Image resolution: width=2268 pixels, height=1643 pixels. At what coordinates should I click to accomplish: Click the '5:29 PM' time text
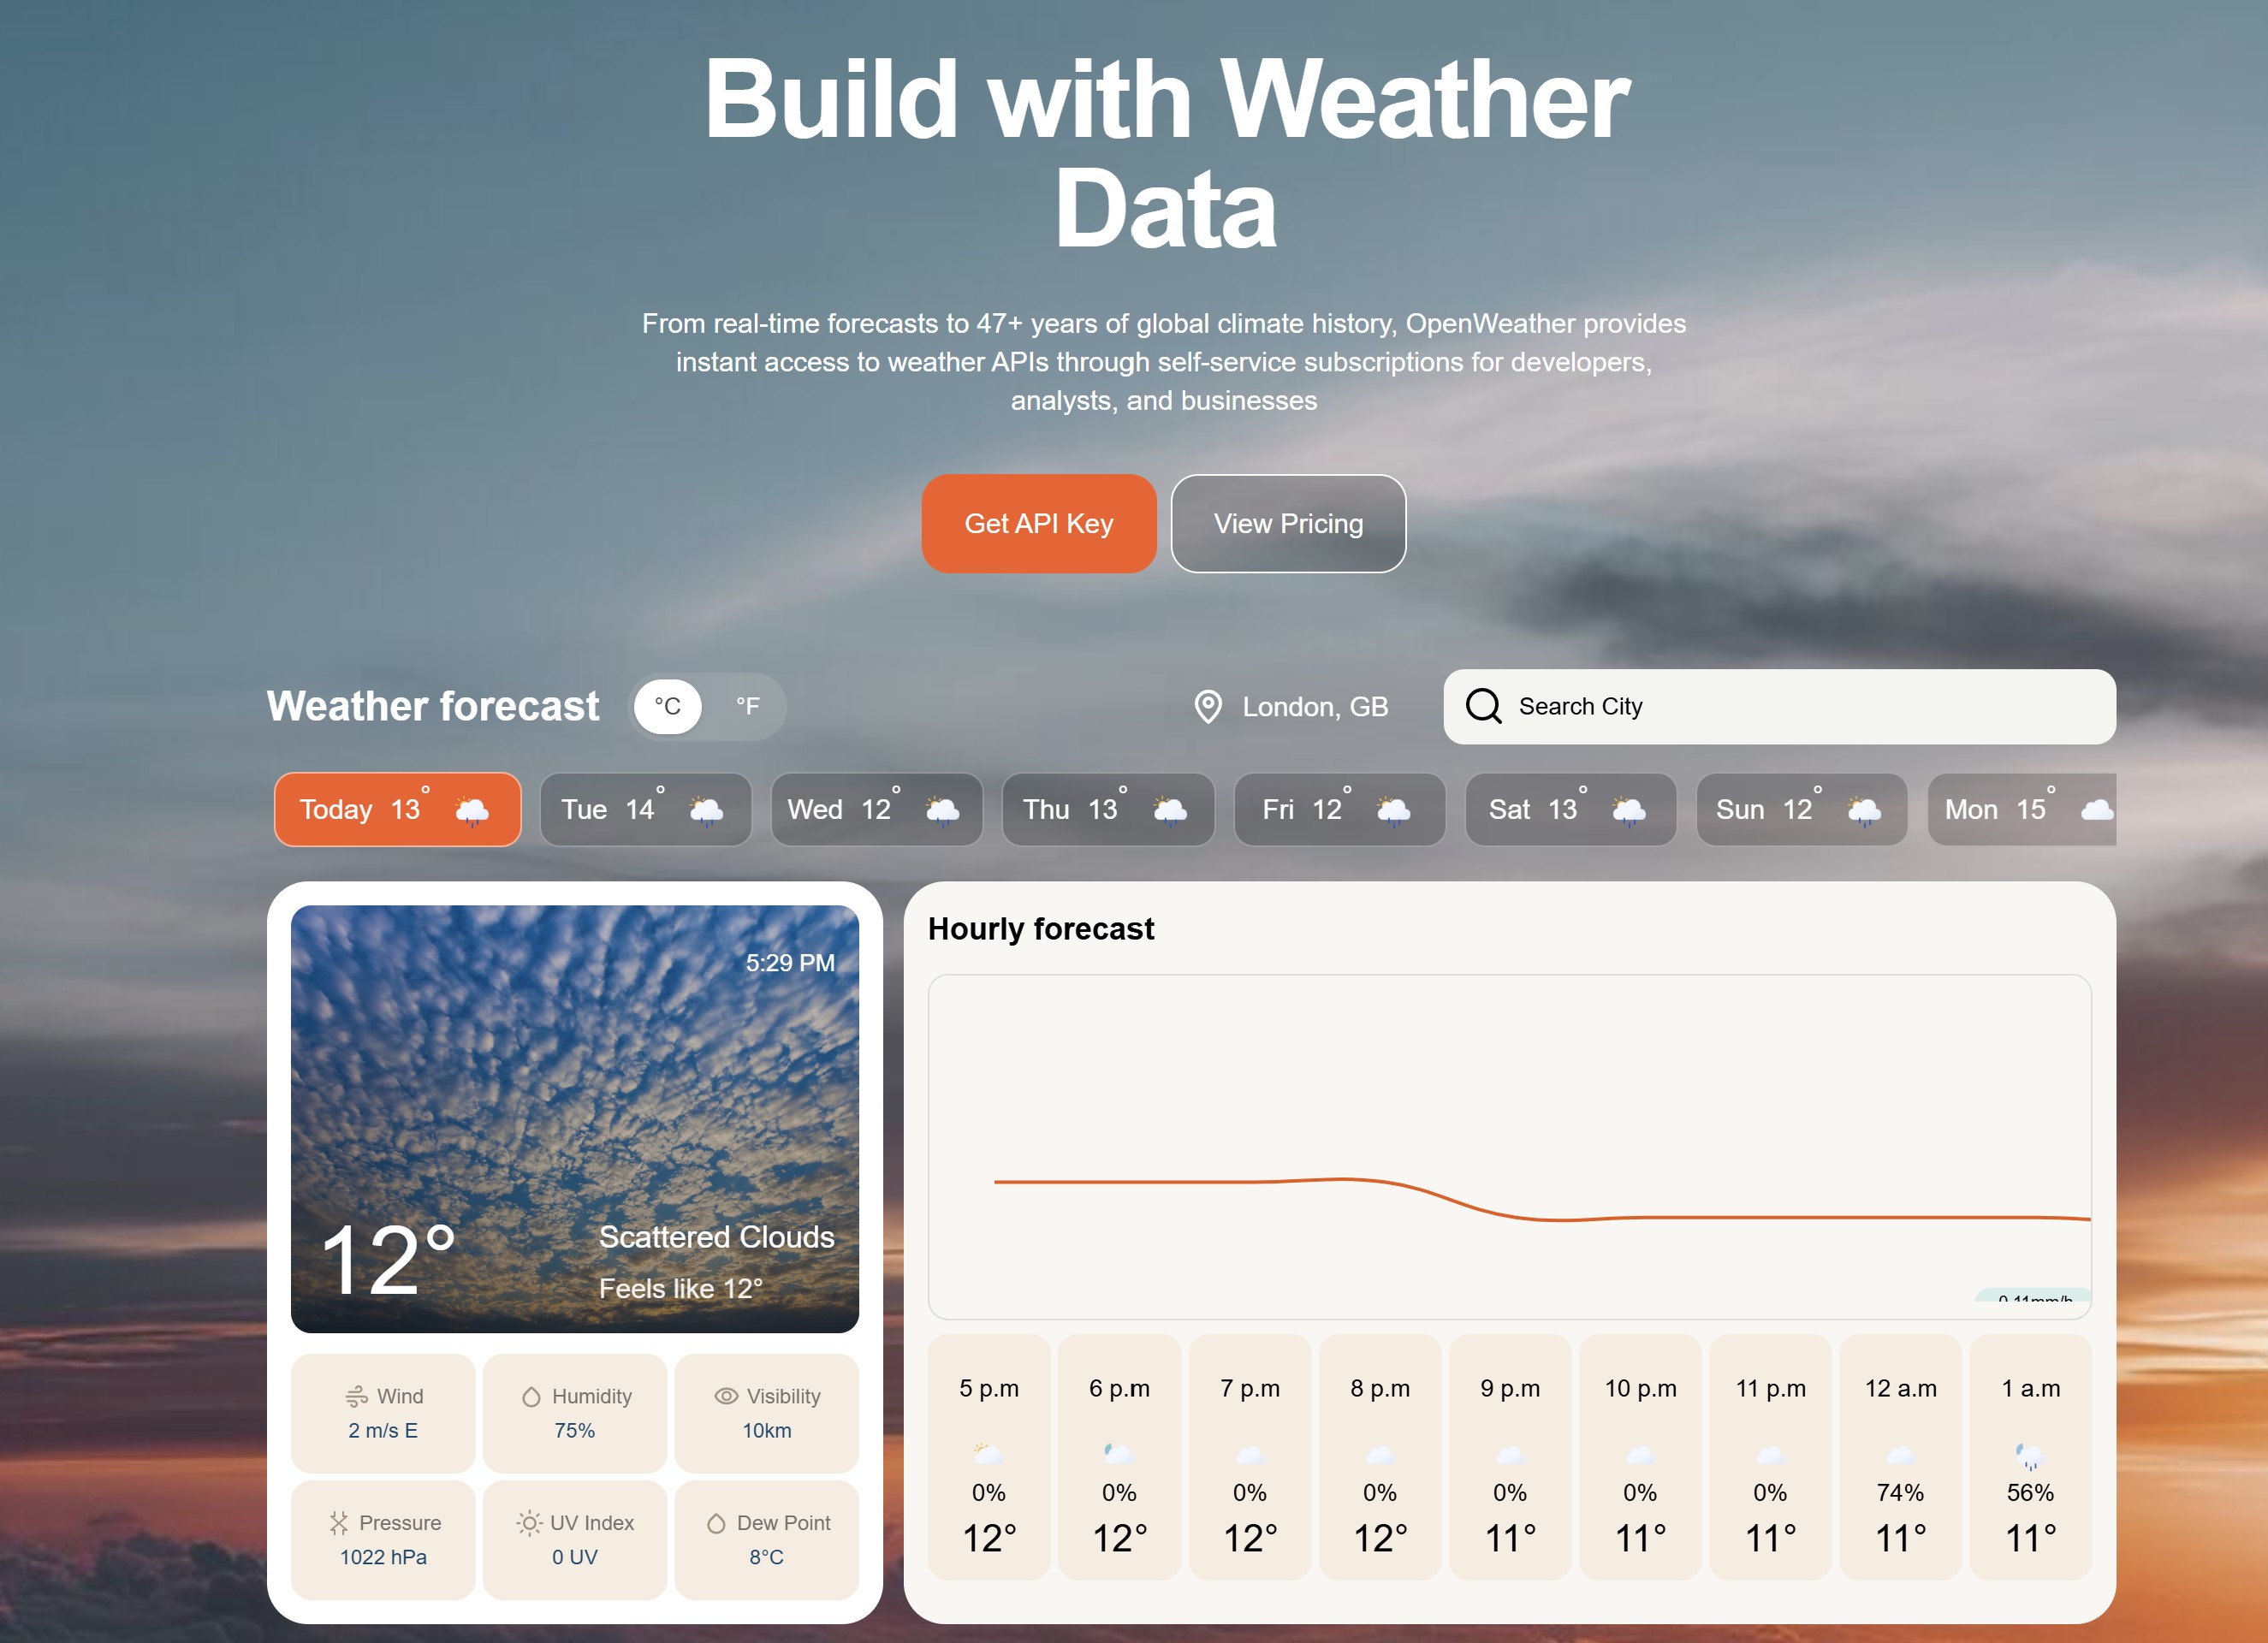(x=790, y=962)
